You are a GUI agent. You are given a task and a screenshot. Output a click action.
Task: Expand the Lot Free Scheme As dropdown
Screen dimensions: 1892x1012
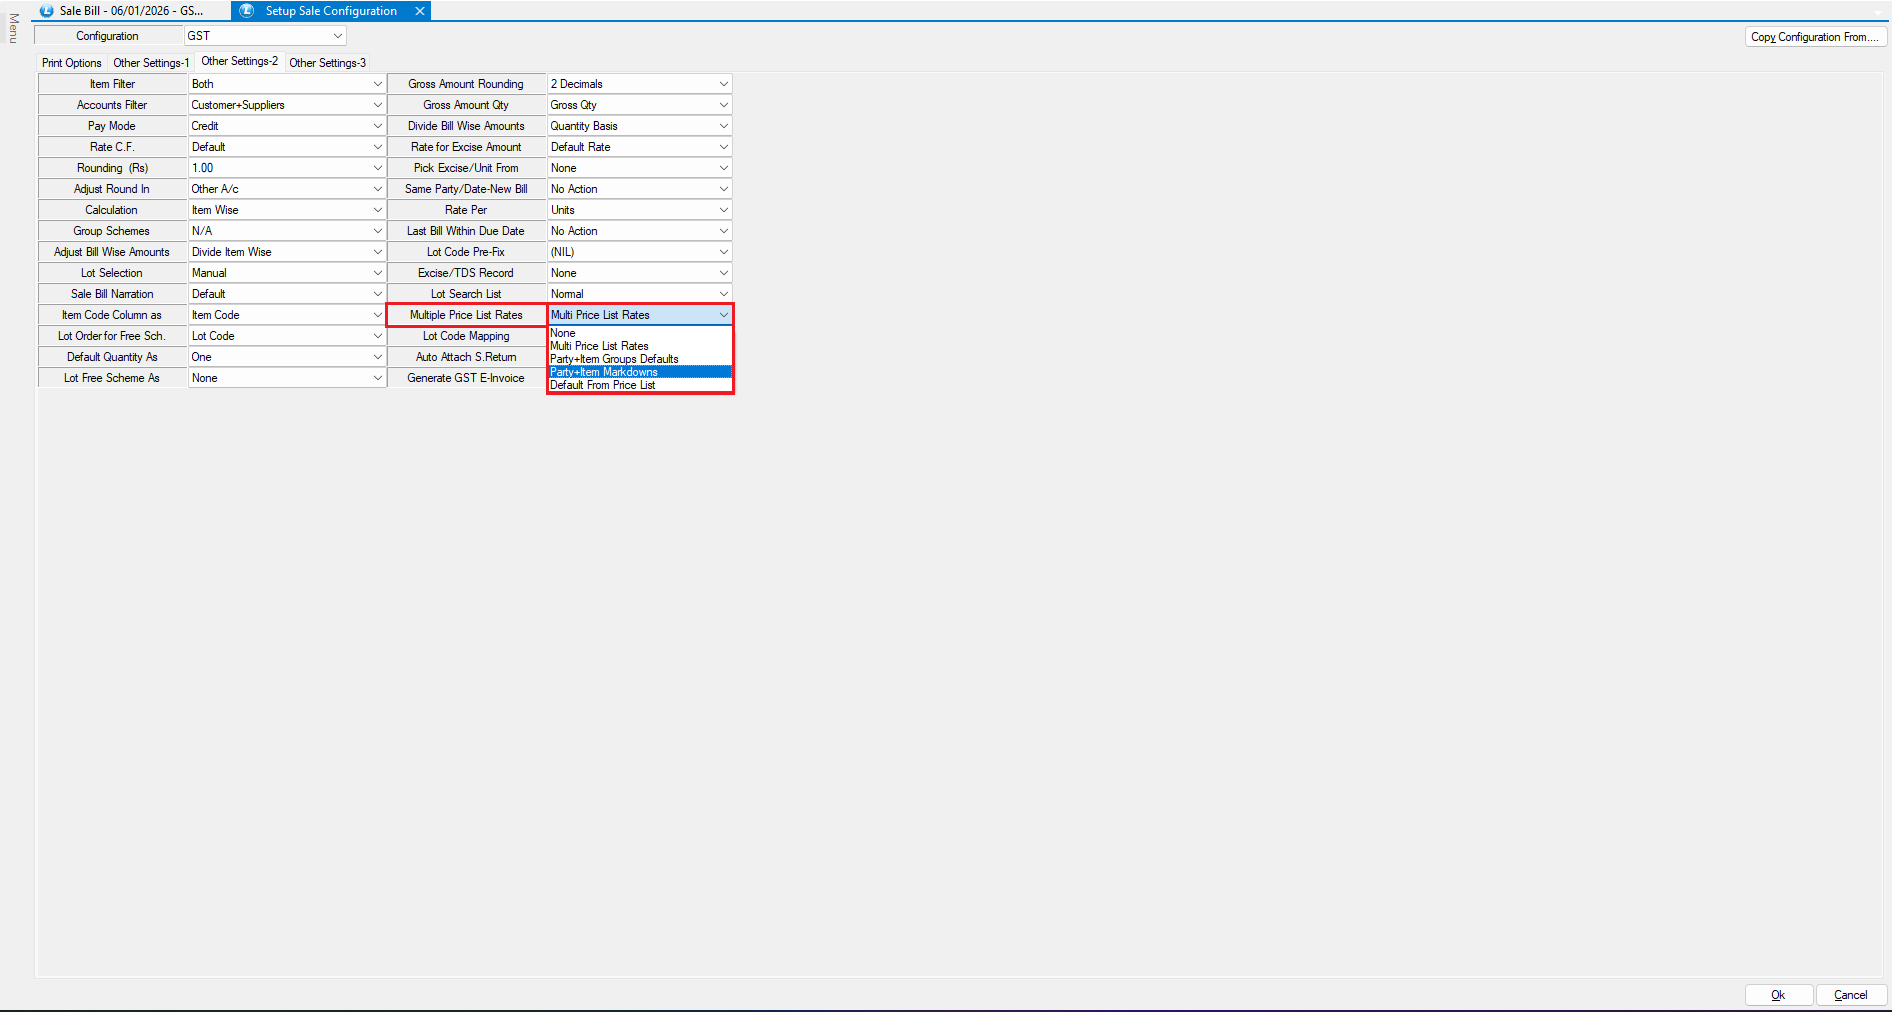click(377, 378)
